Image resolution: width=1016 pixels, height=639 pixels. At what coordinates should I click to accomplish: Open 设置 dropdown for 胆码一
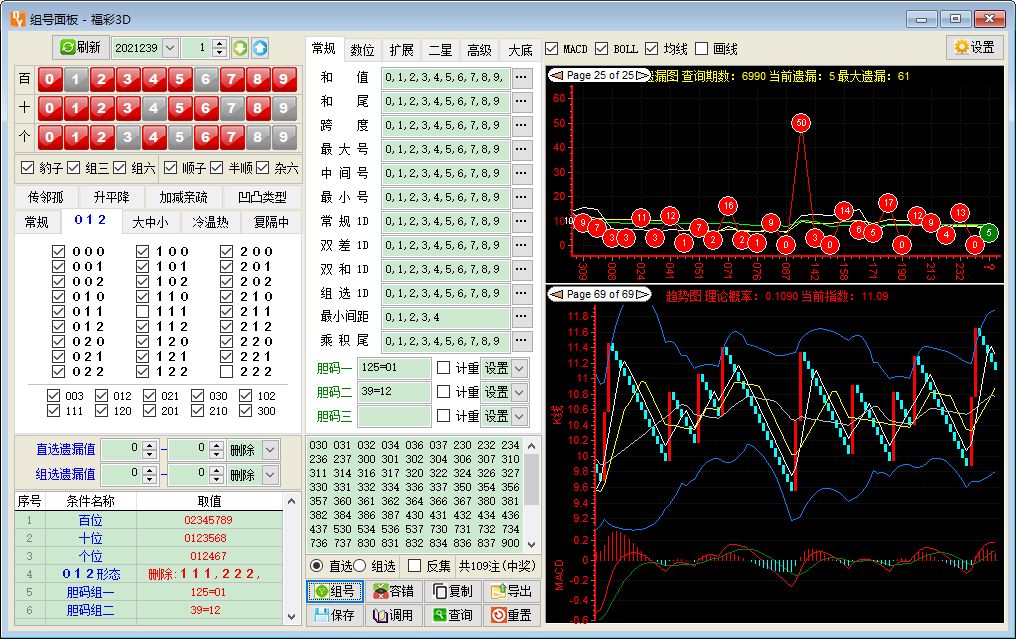pyautogui.click(x=519, y=369)
